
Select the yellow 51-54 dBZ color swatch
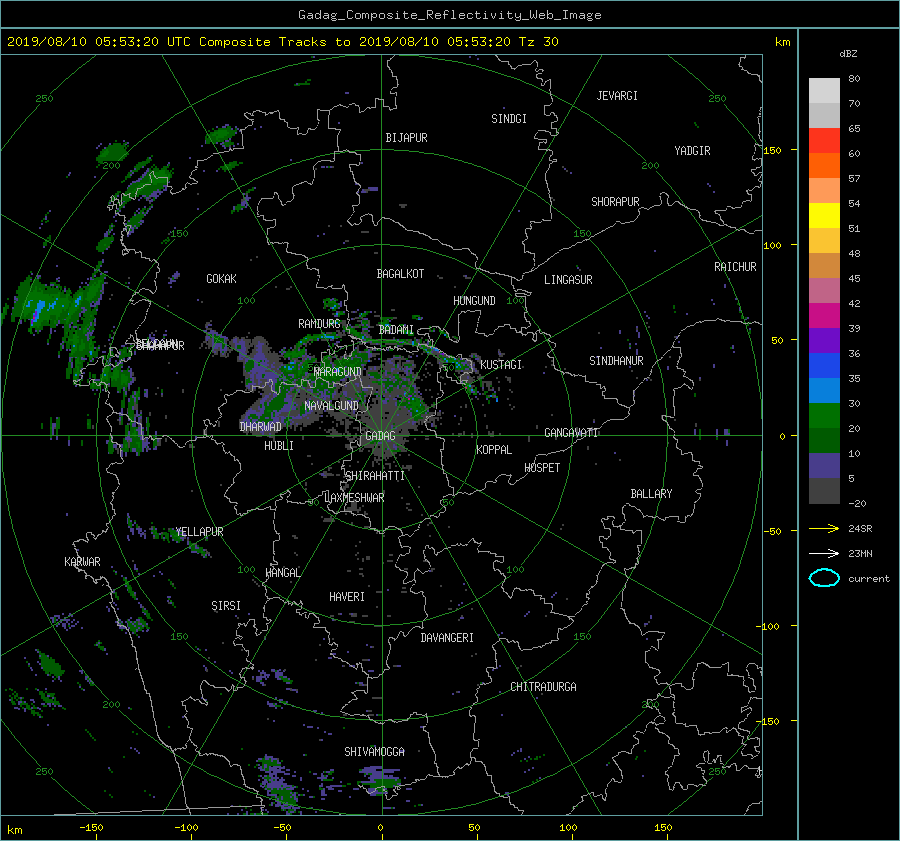(824, 215)
